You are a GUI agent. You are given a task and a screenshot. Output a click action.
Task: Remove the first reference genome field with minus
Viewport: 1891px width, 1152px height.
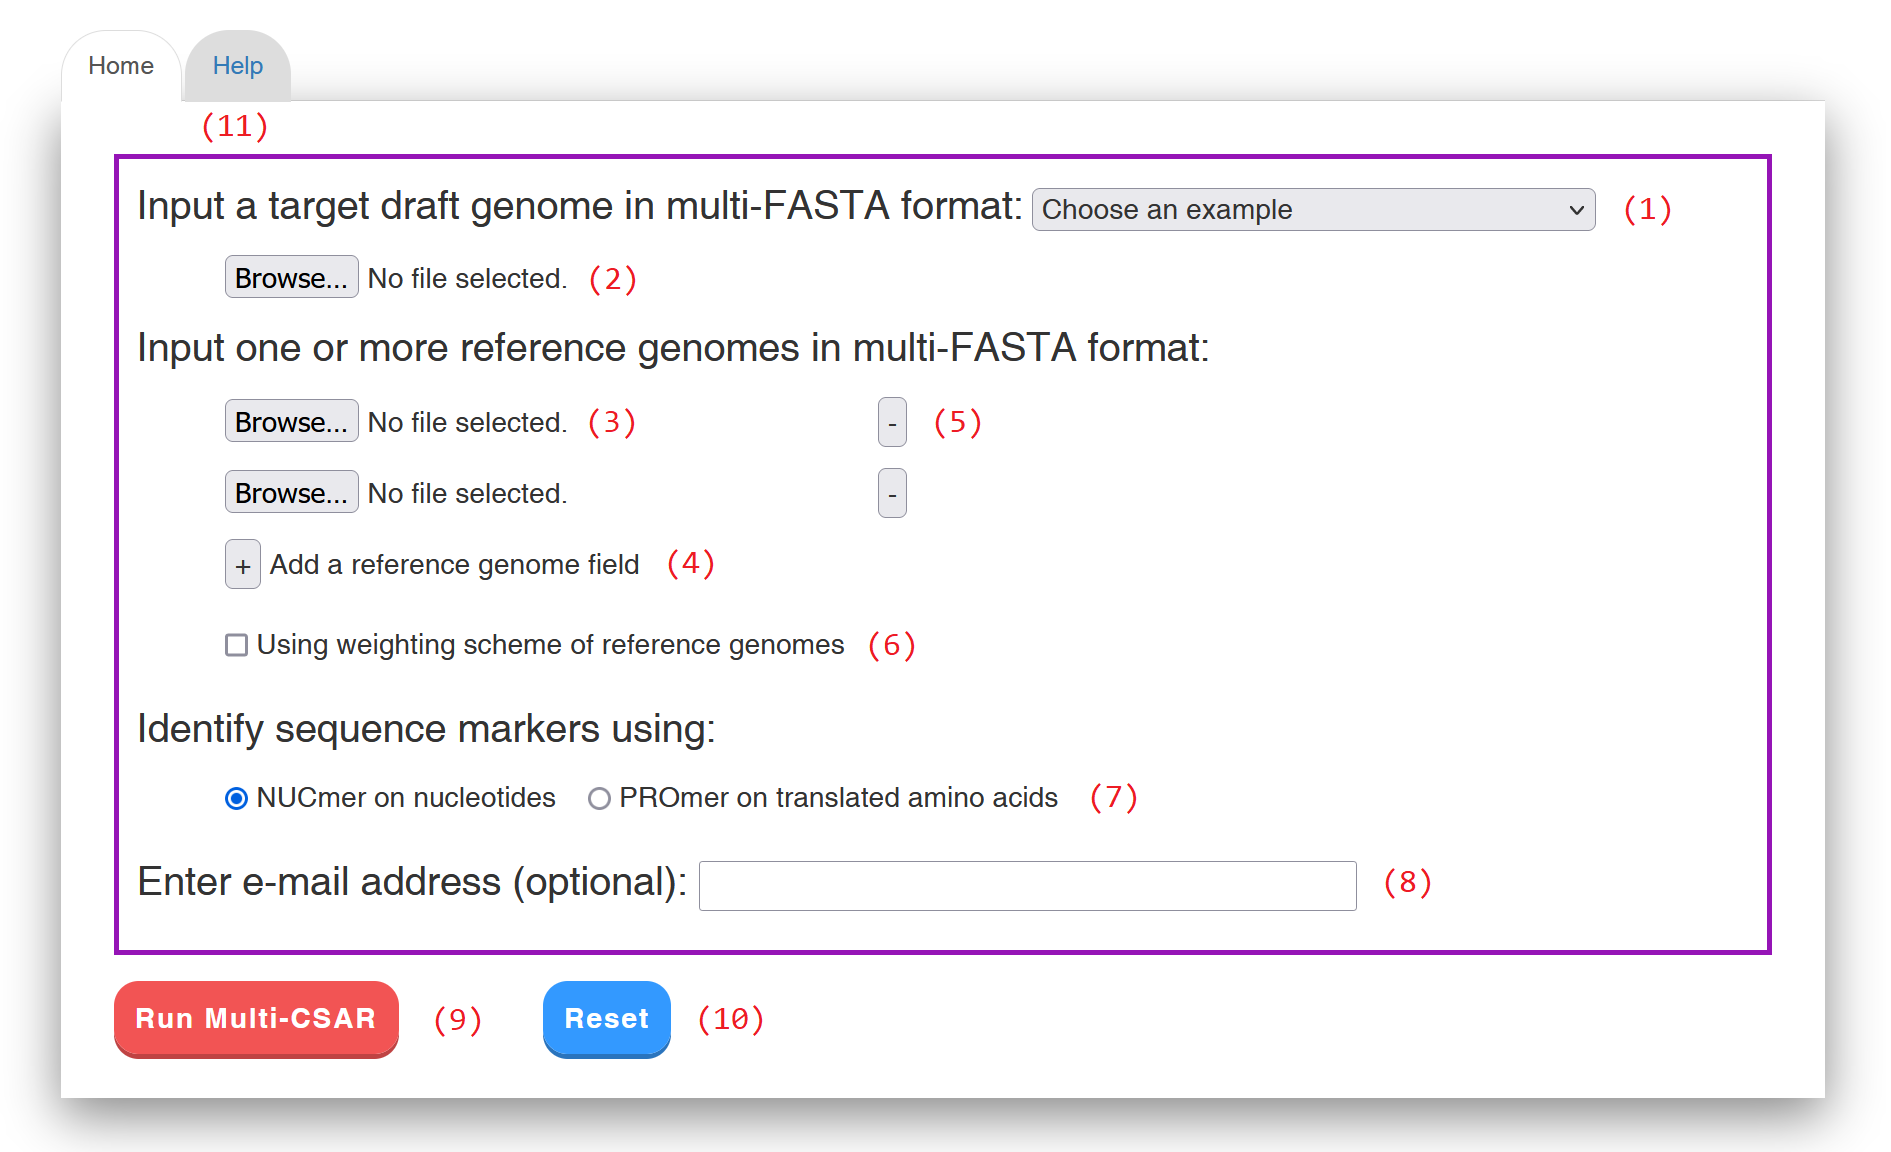point(892,423)
